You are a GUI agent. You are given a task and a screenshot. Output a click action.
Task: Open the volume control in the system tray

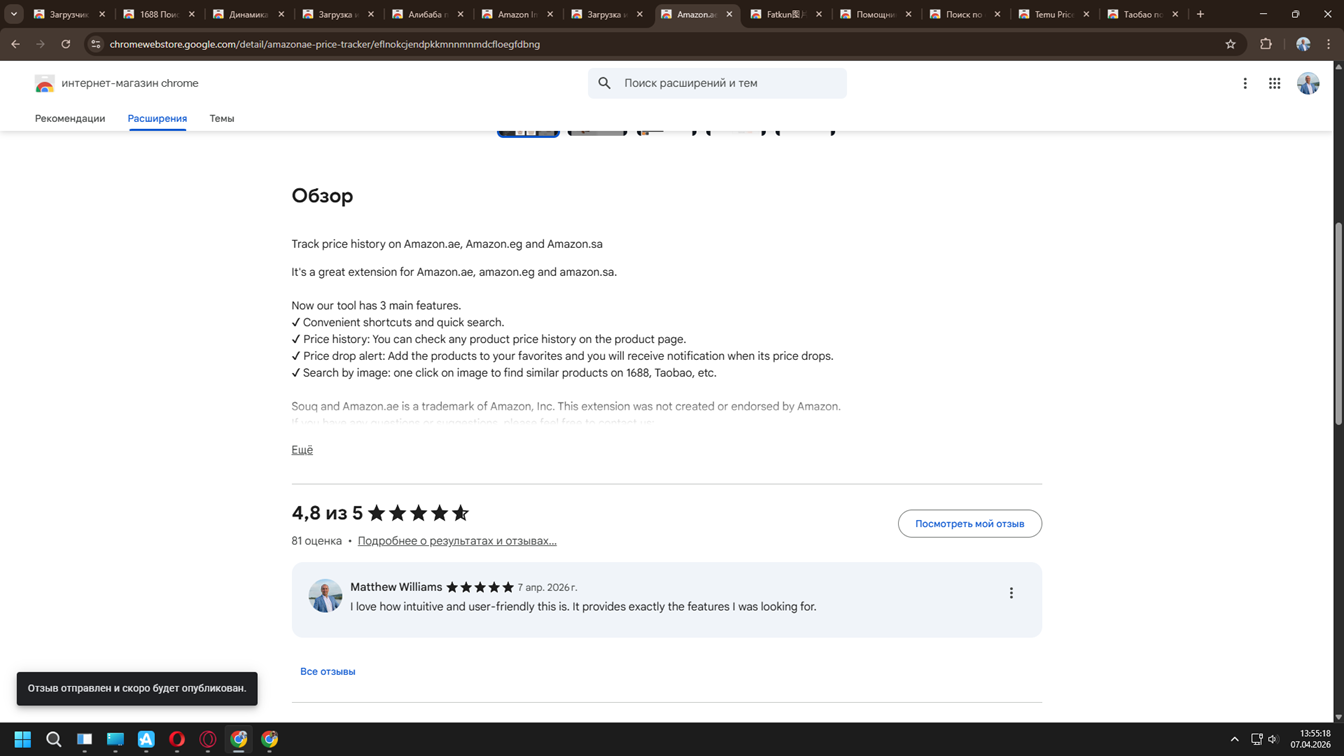pyautogui.click(x=1273, y=739)
